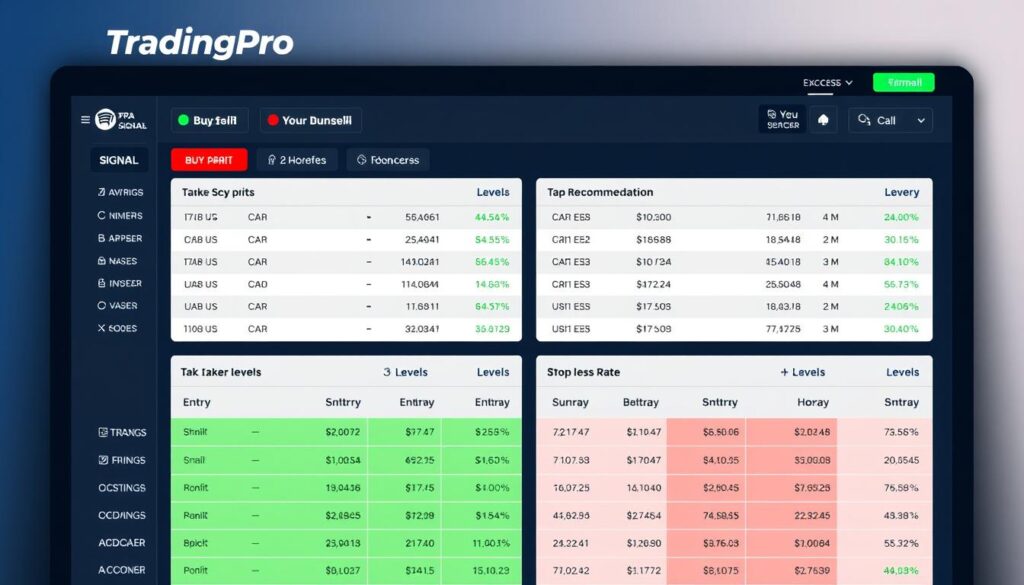Switch to the Foncerss tab
This screenshot has width=1024, height=585.
pyautogui.click(x=387, y=160)
